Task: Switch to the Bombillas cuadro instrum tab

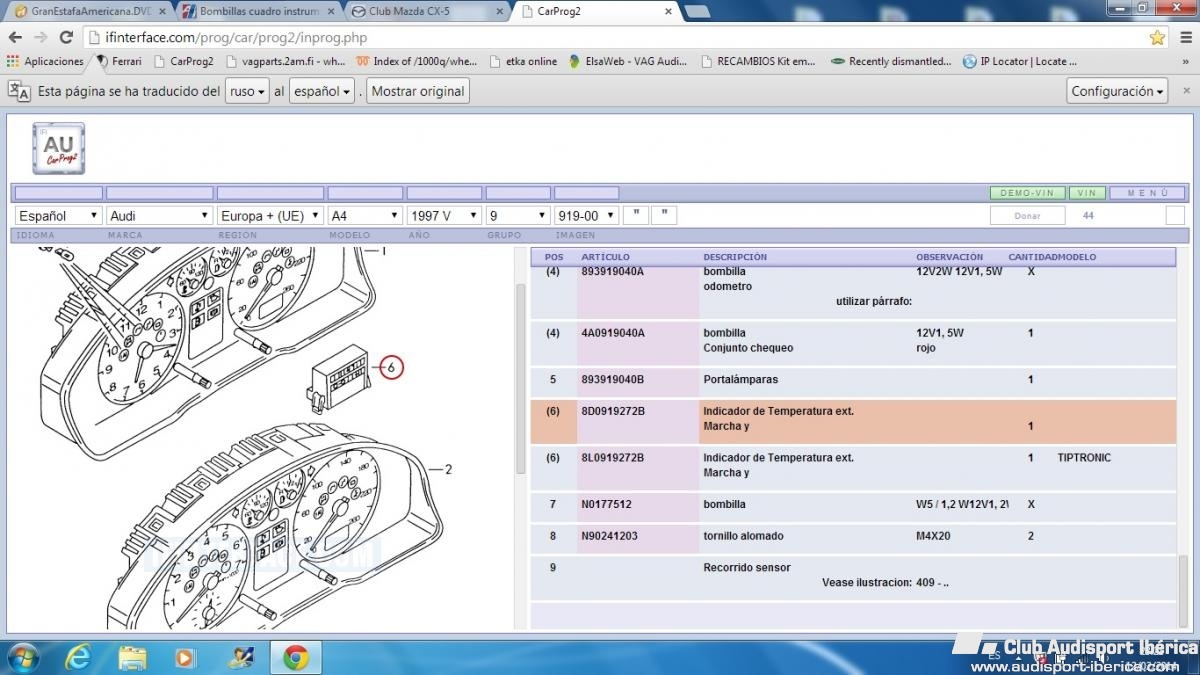Action: tap(258, 11)
